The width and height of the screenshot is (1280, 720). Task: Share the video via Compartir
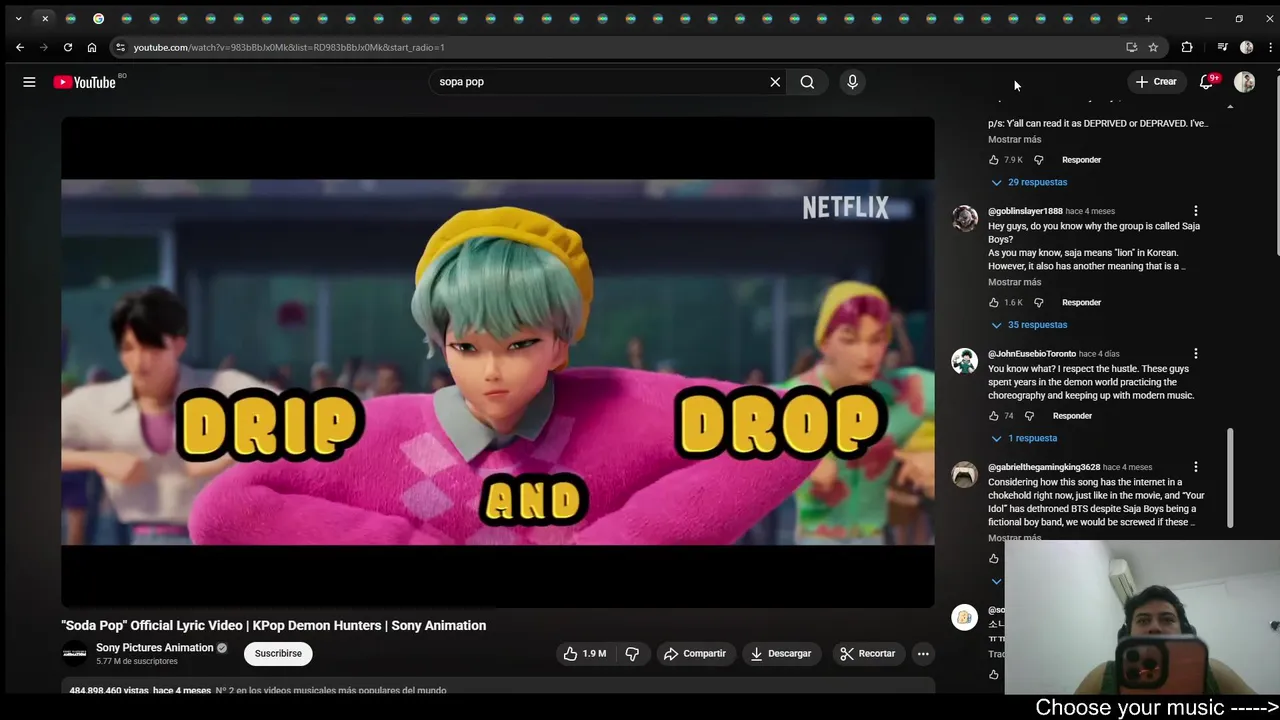695,654
